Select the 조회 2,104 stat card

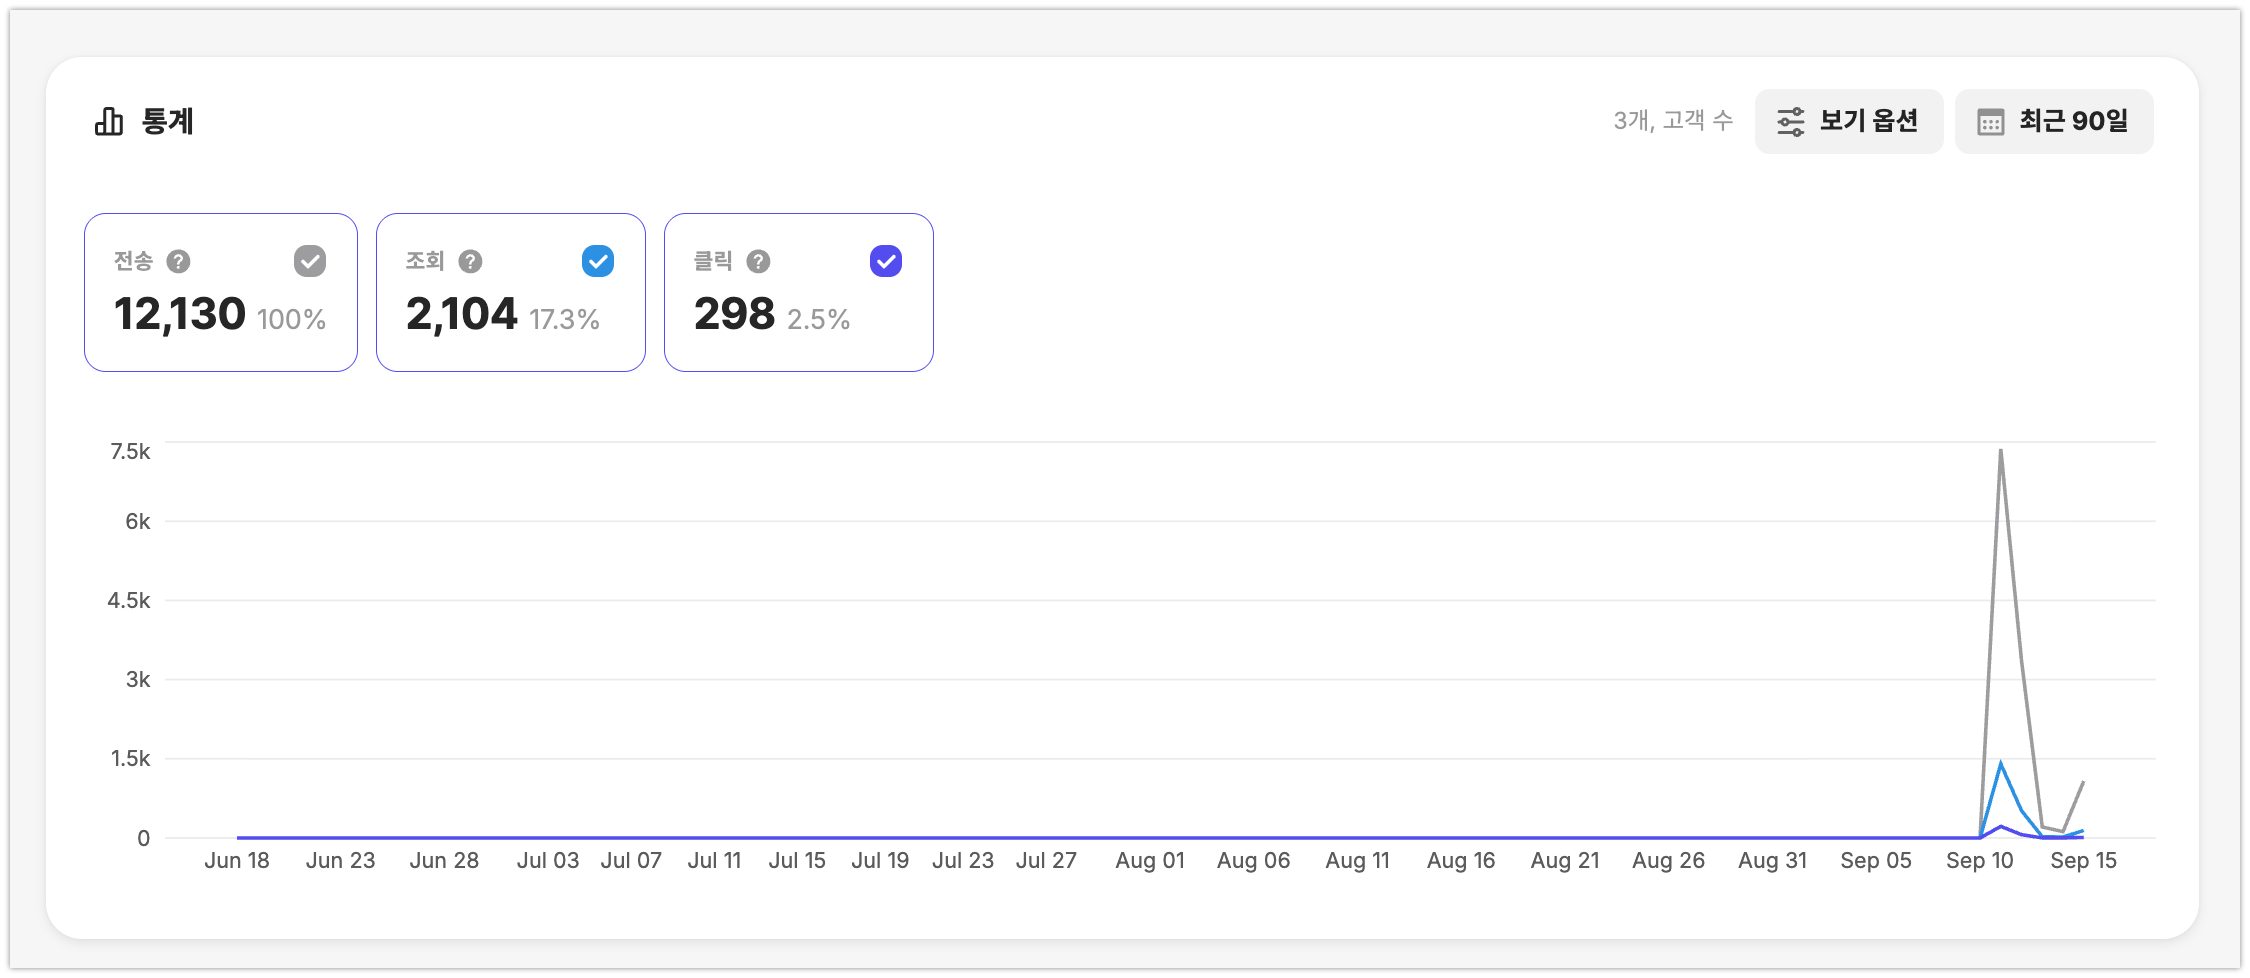click(511, 292)
